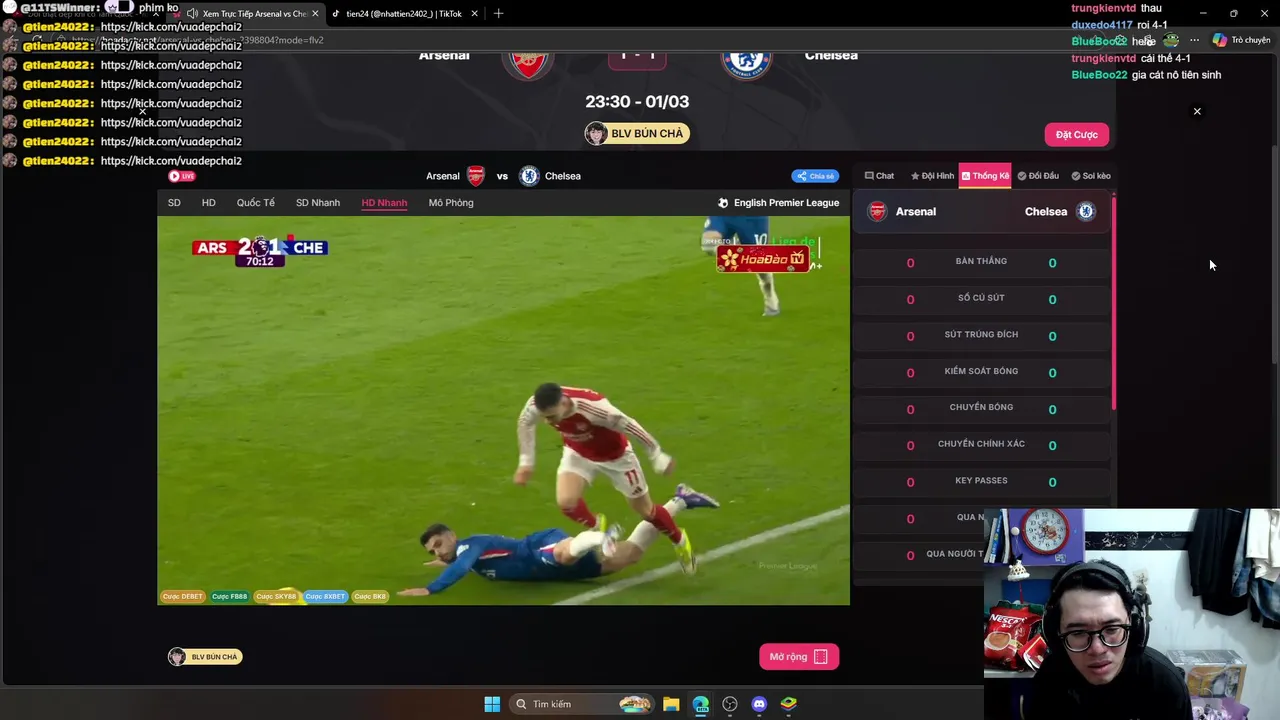Click the KIỂM SOÁT BÓNG stat row
The width and height of the screenshot is (1280, 720).
tap(981, 372)
